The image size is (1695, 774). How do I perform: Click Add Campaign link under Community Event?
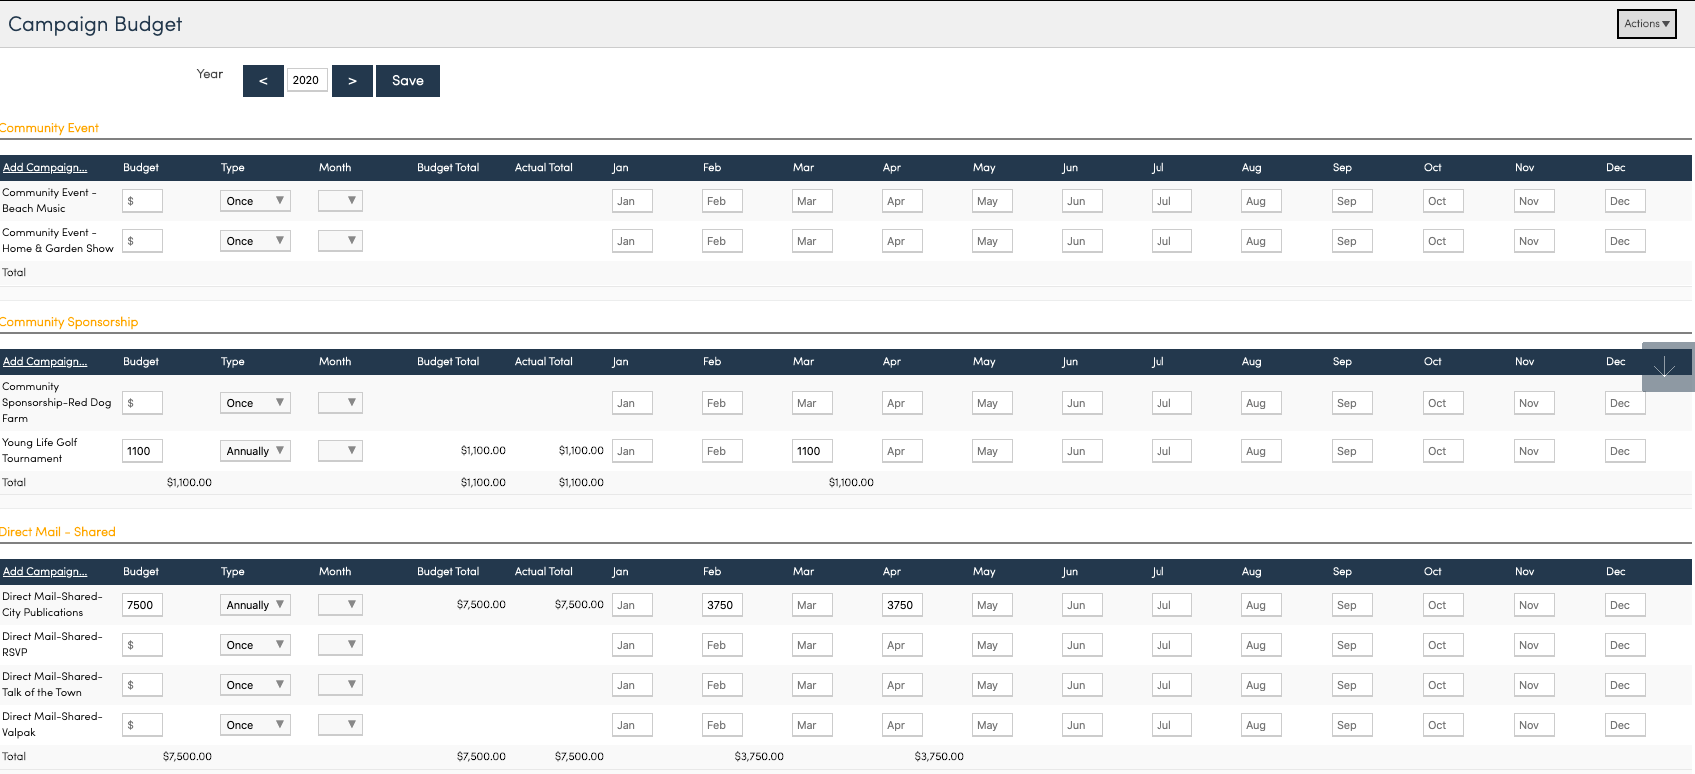tap(45, 168)
